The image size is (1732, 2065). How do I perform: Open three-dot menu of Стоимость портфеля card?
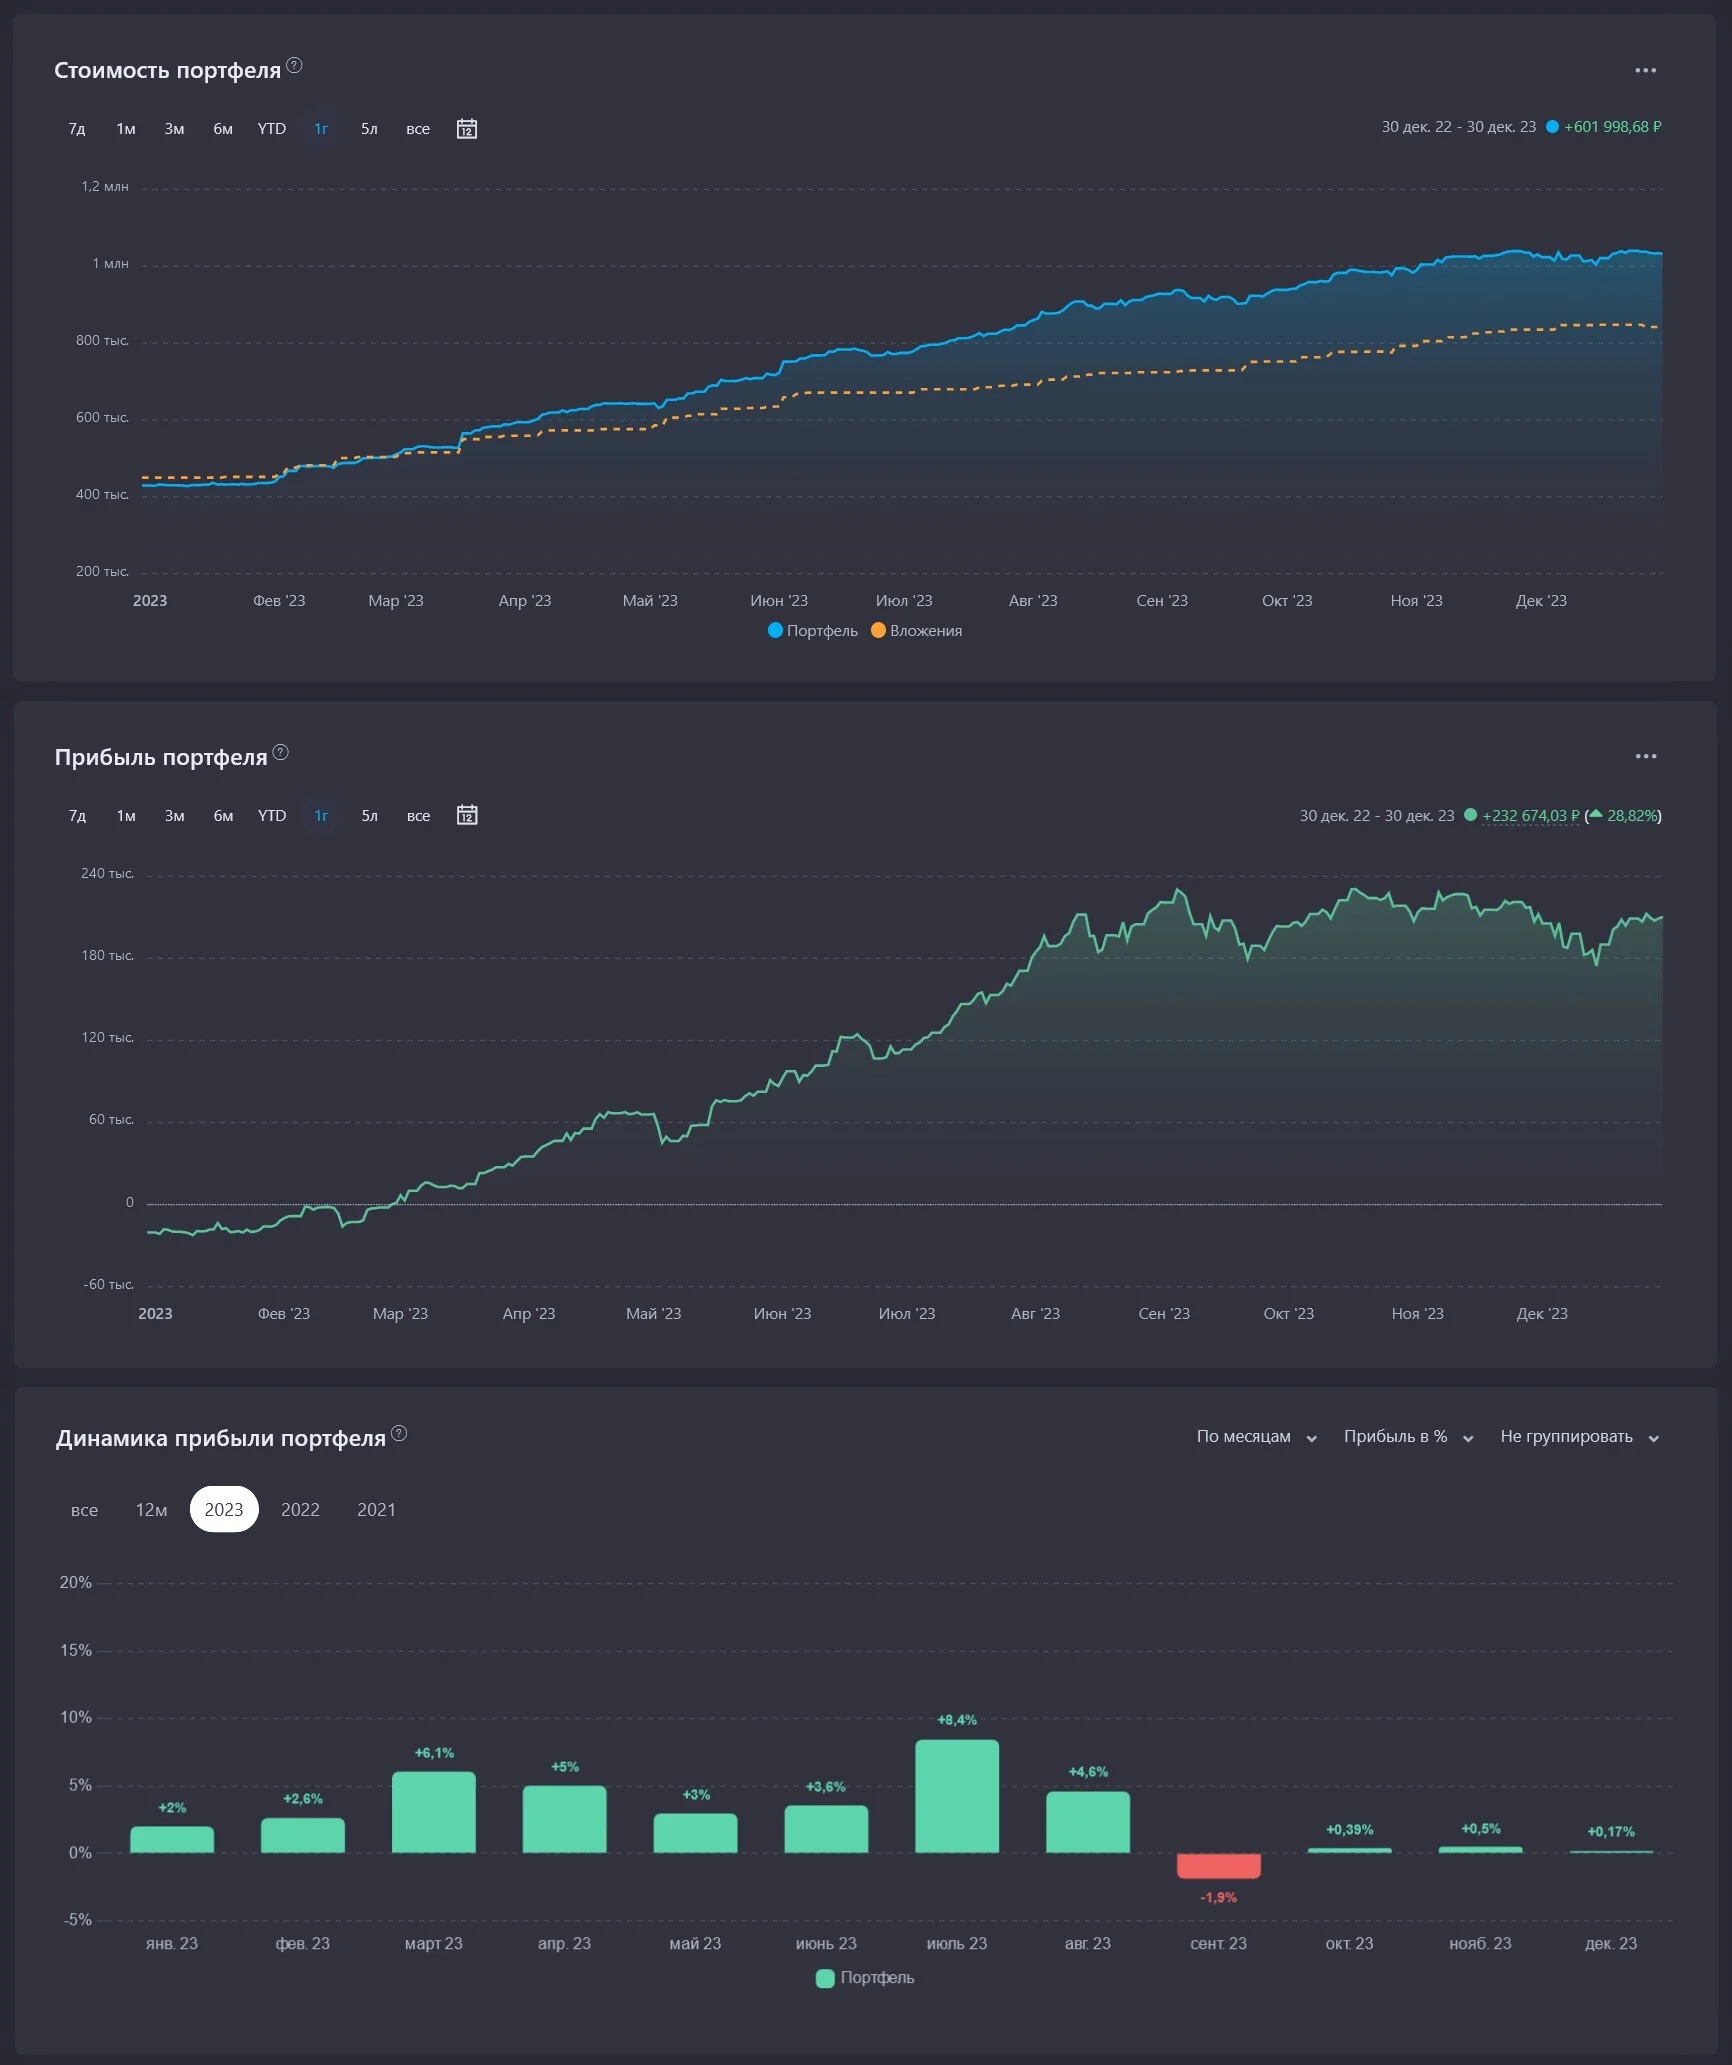tap(1645, 70)
